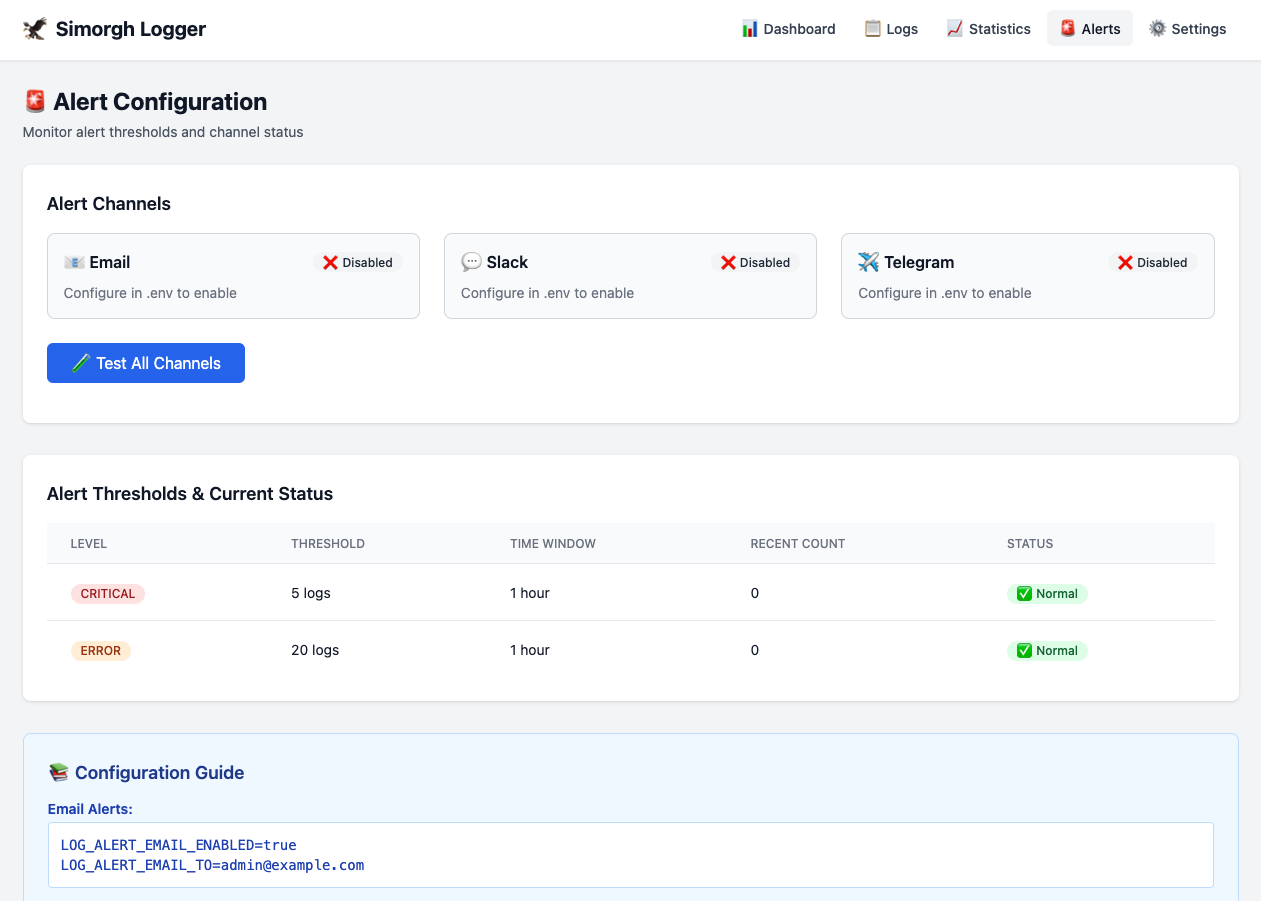Viewport: 1261px width, 901px height.
Task: Click the Email envelope icon
Action: coord(74,262)
